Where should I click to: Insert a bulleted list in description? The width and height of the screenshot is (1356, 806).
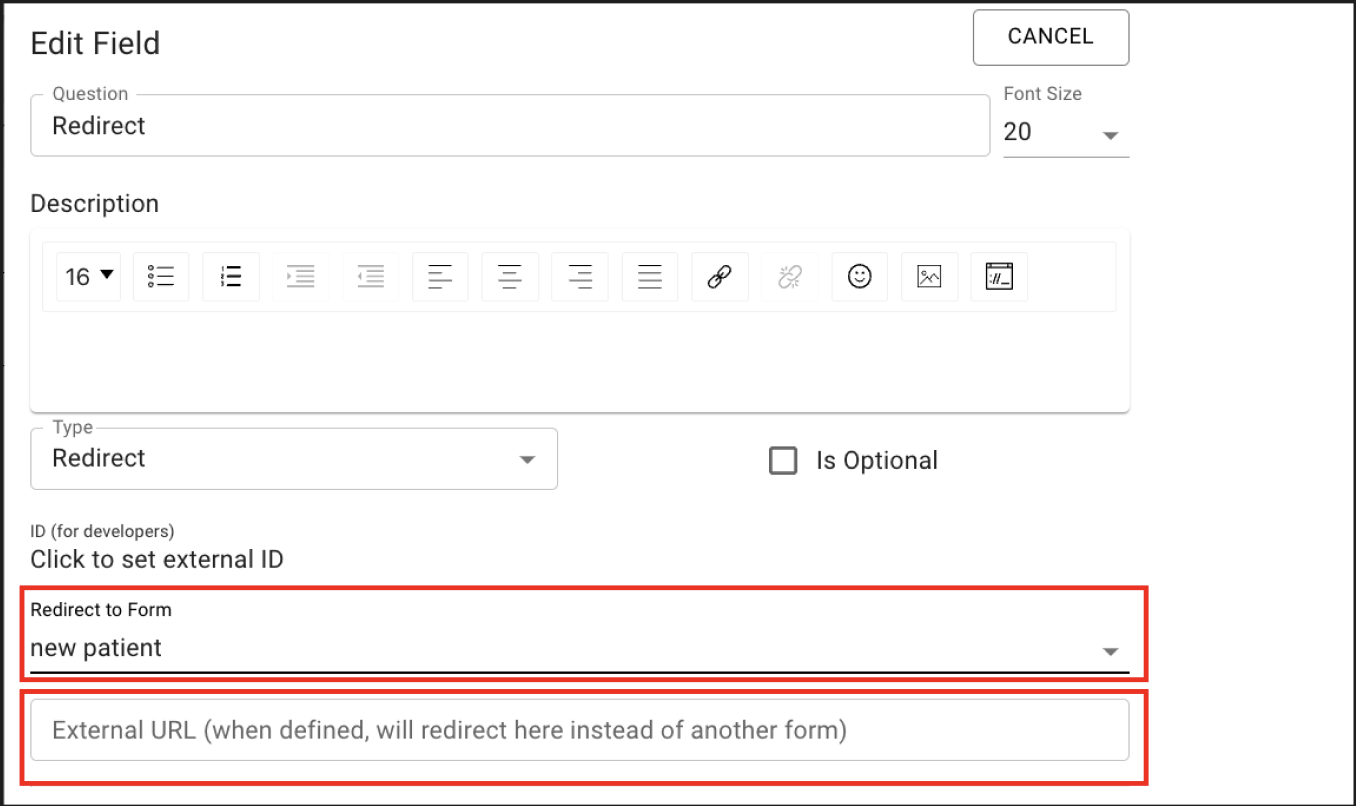pyautogui.click(x=161, y=277)
